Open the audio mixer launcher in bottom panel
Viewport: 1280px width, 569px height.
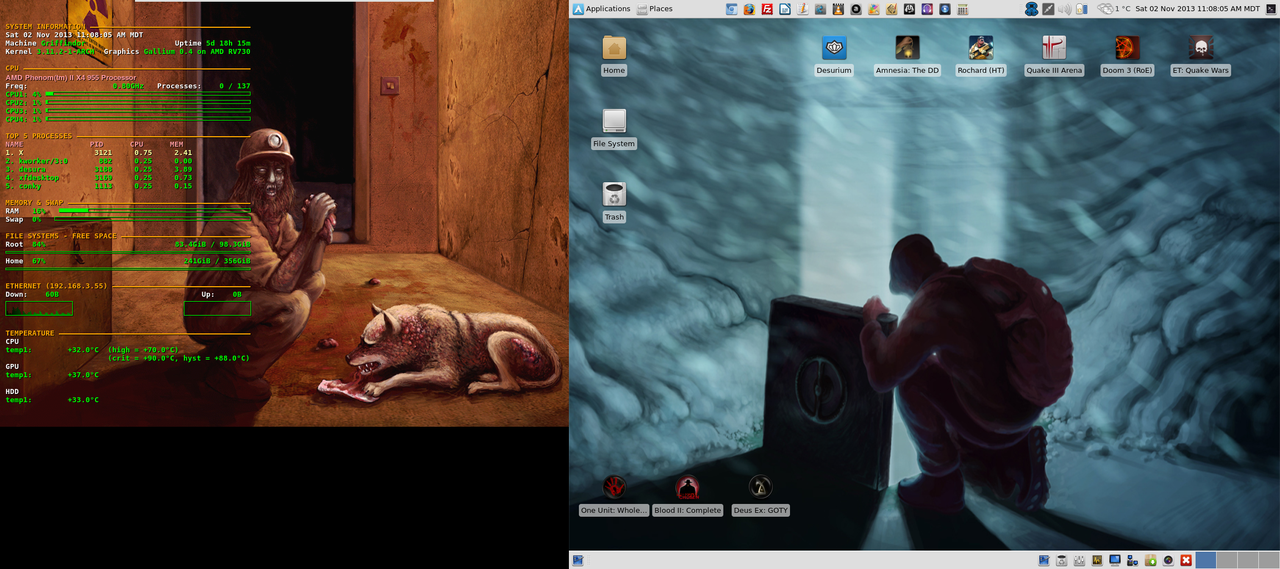pyautogui.click(x=1079, y=560)
